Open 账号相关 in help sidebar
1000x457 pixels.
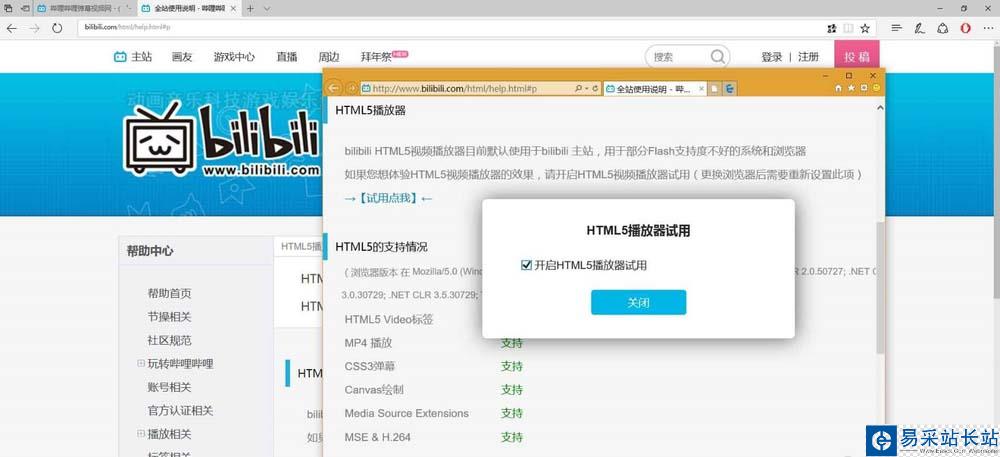pyautogui.click(x=170, y=387)
